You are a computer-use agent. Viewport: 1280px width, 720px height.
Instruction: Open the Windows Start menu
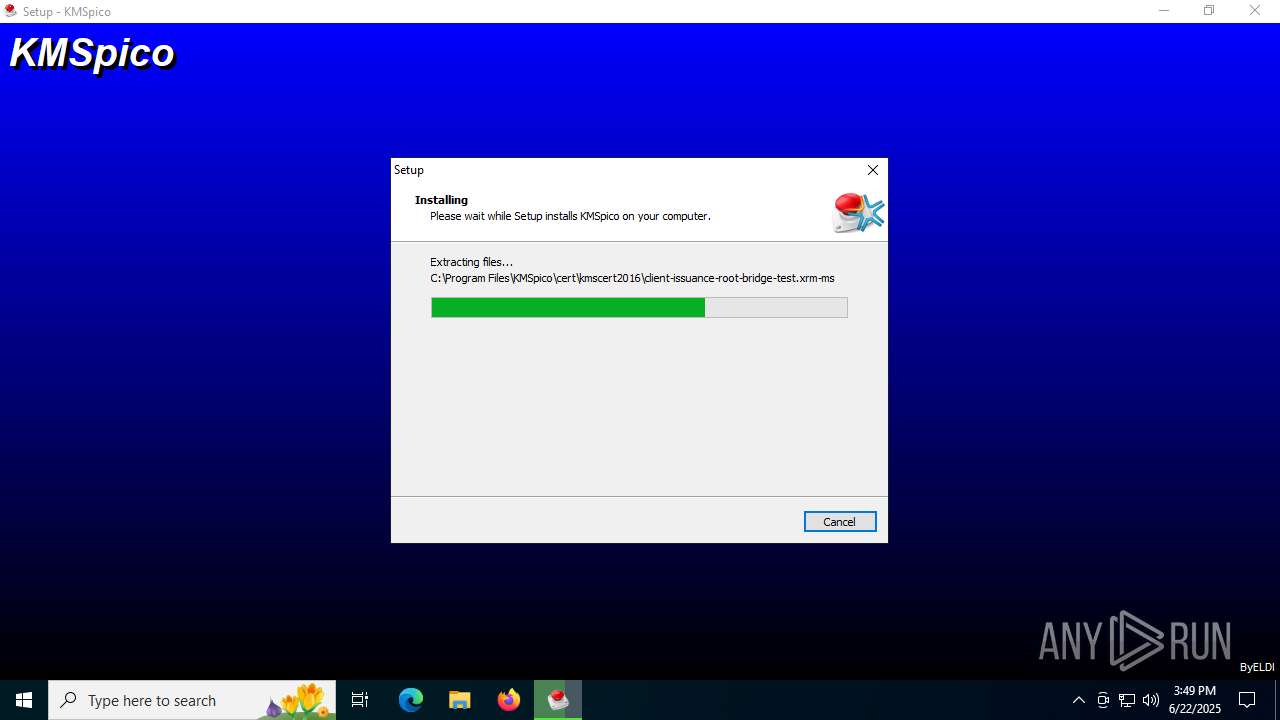(24, 700)
